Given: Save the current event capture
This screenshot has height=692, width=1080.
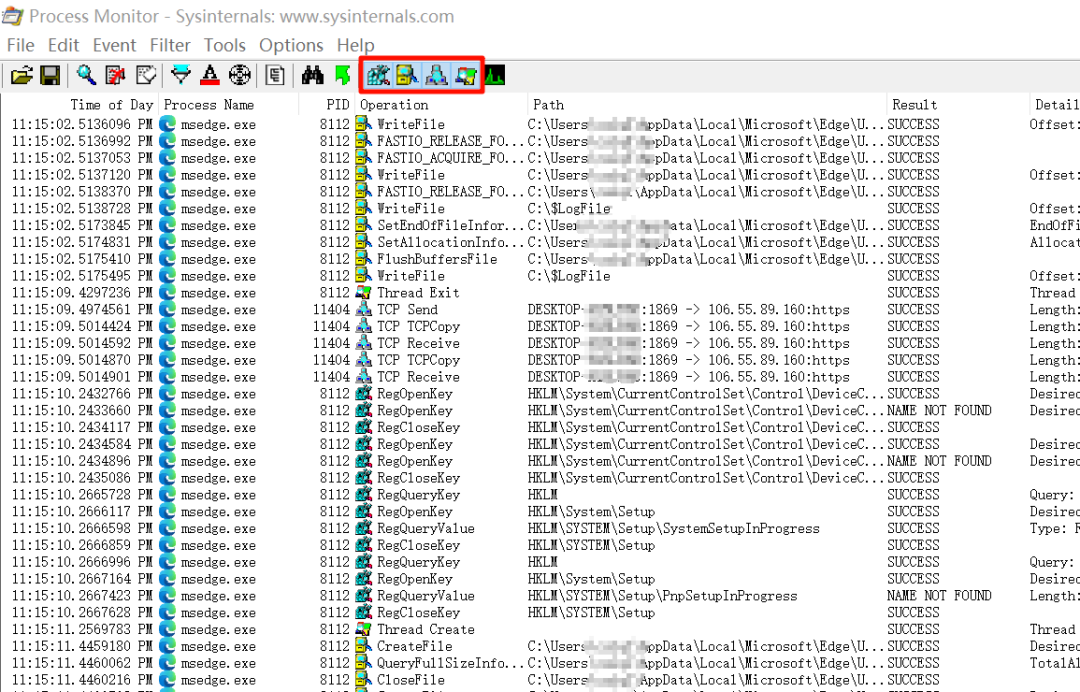Looking at the screenshot, I should tap(50, 74).
